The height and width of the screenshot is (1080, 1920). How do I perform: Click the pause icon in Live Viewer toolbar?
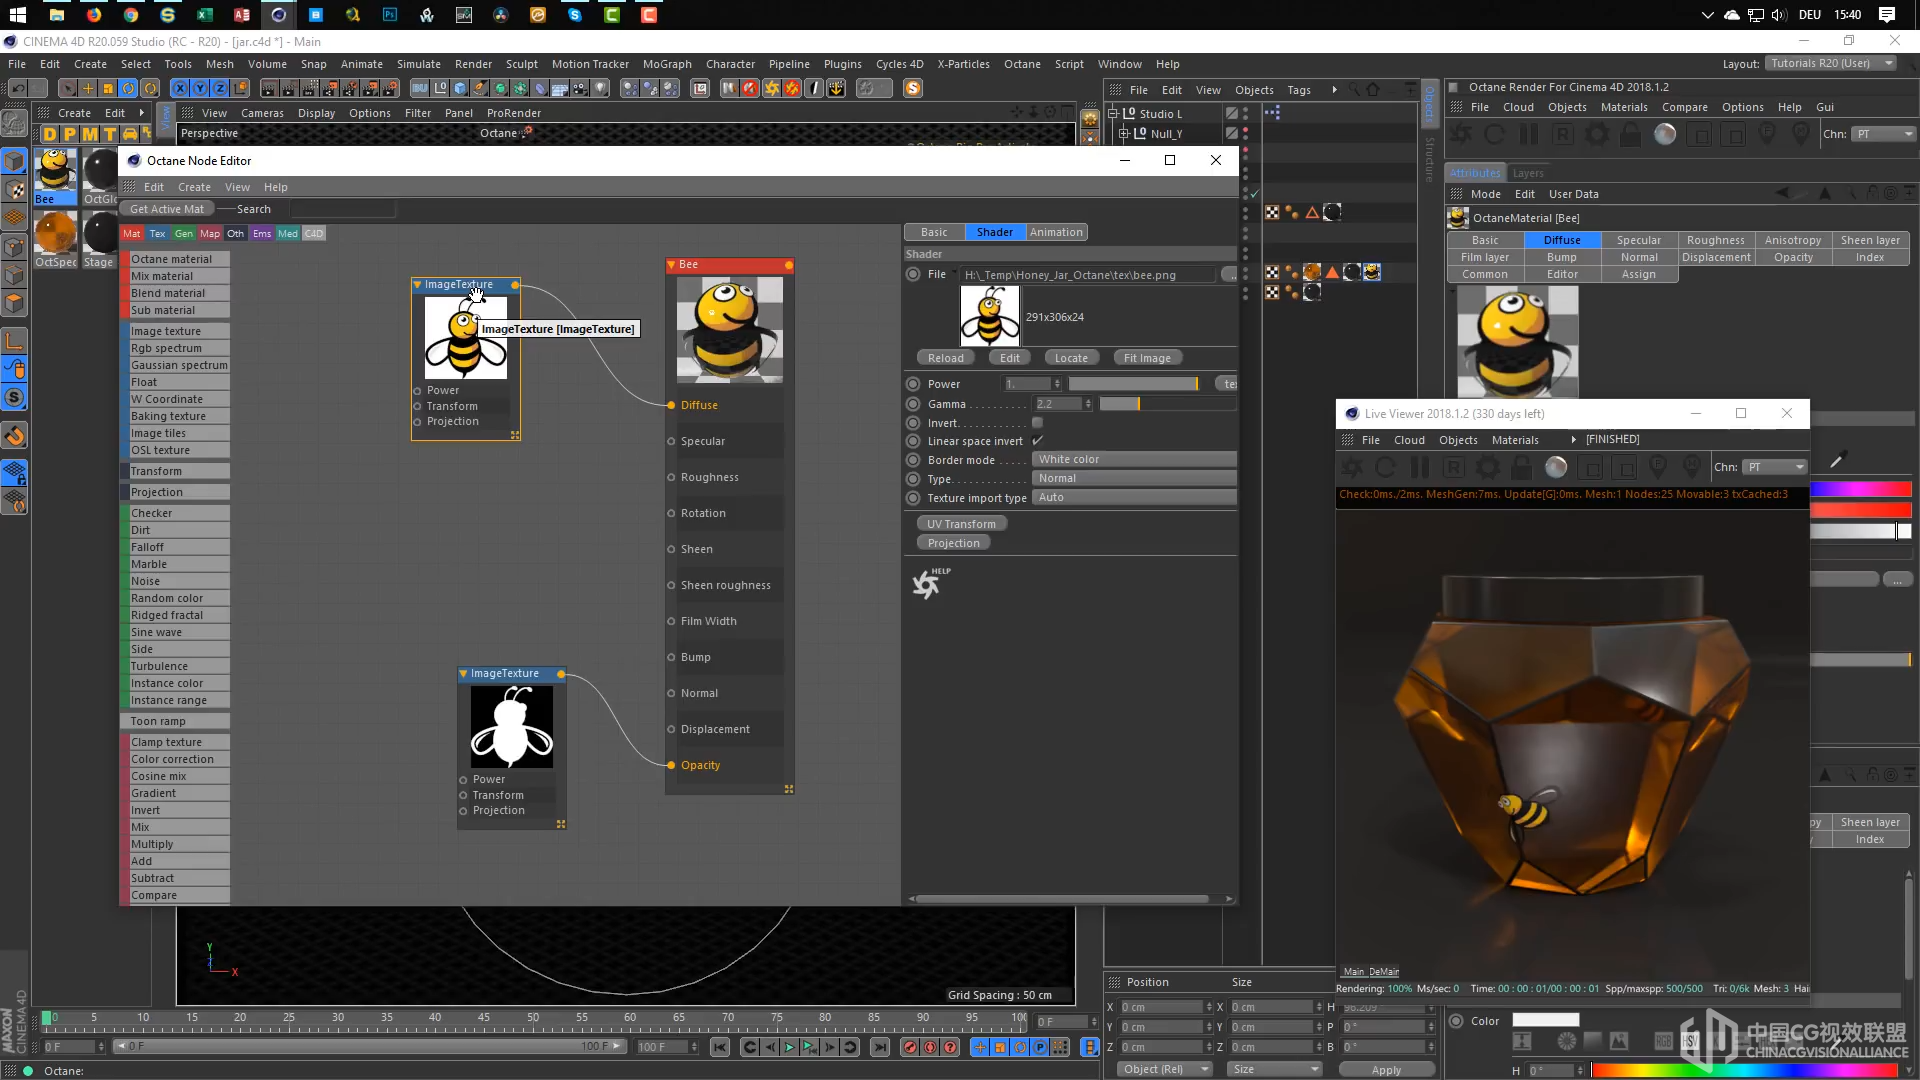point(1419,467)
